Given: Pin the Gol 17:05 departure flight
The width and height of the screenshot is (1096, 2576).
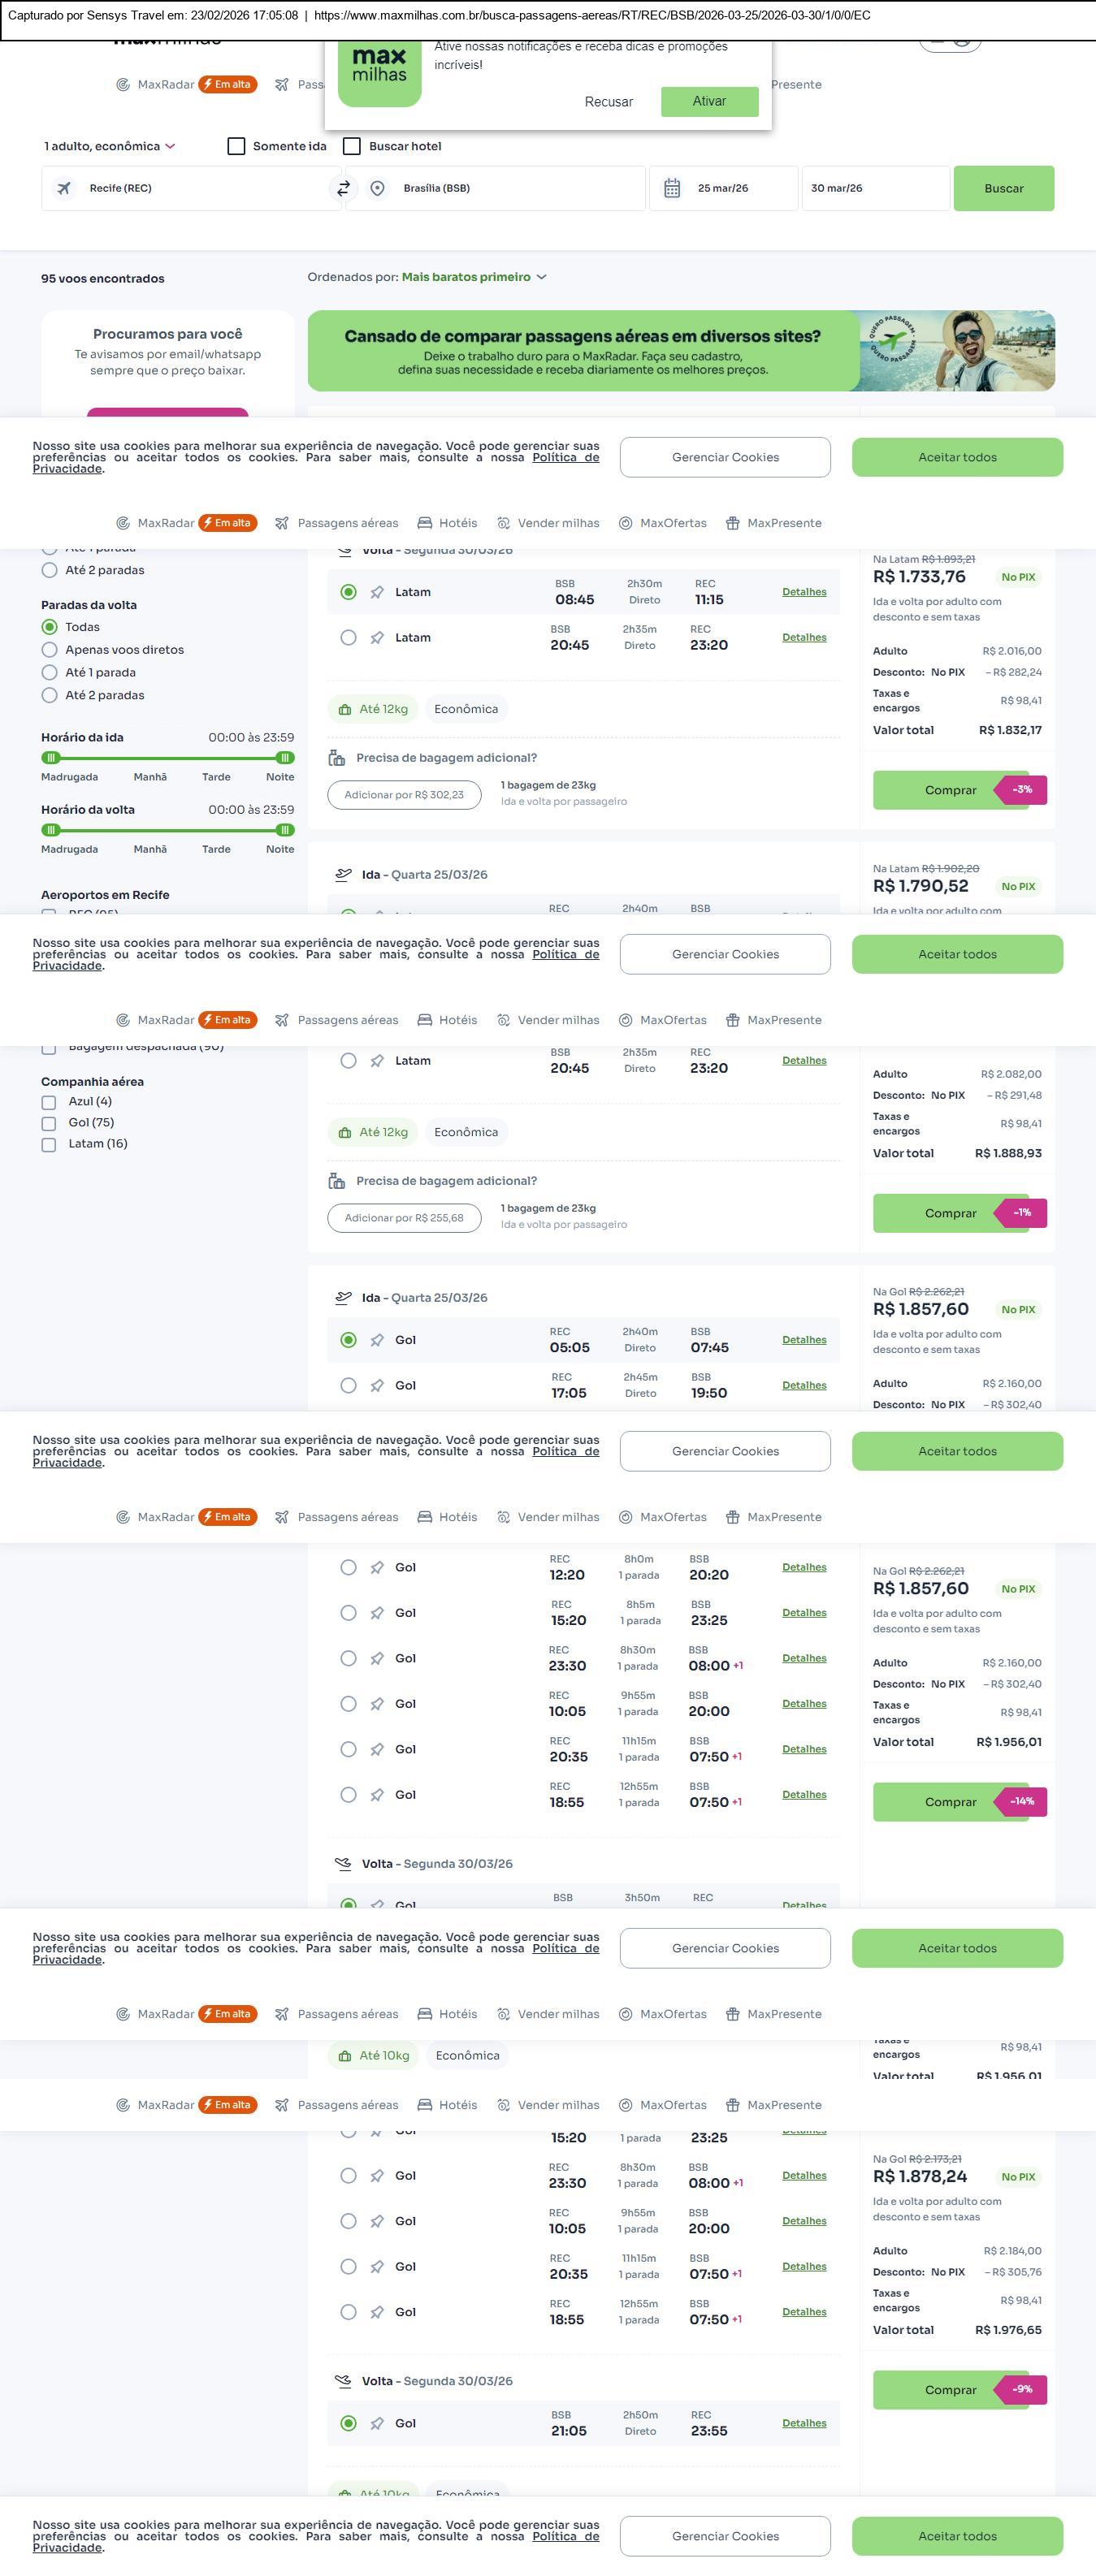Looking at the screenshot, I should point(377,1386).
